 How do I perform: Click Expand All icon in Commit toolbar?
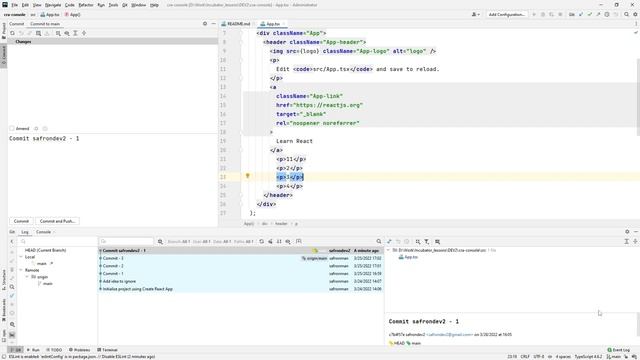76,33
